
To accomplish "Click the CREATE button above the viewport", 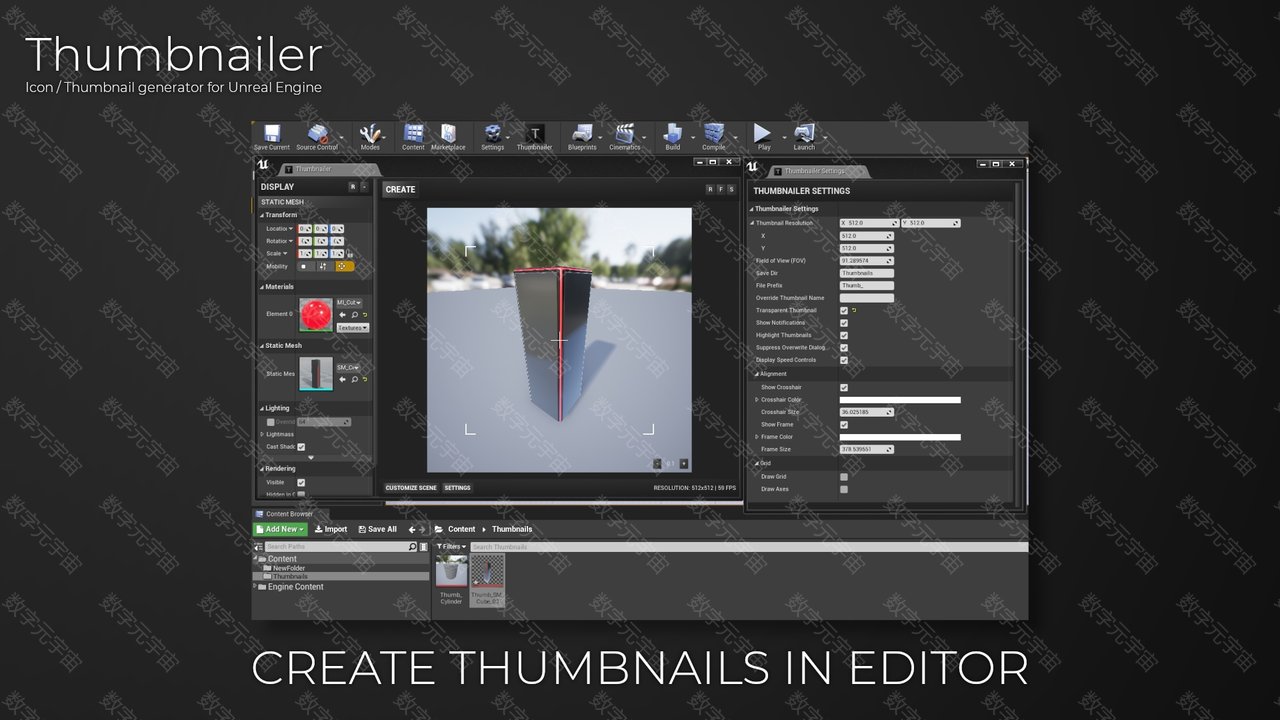I will pyautogui.click(x=400, y=189).
